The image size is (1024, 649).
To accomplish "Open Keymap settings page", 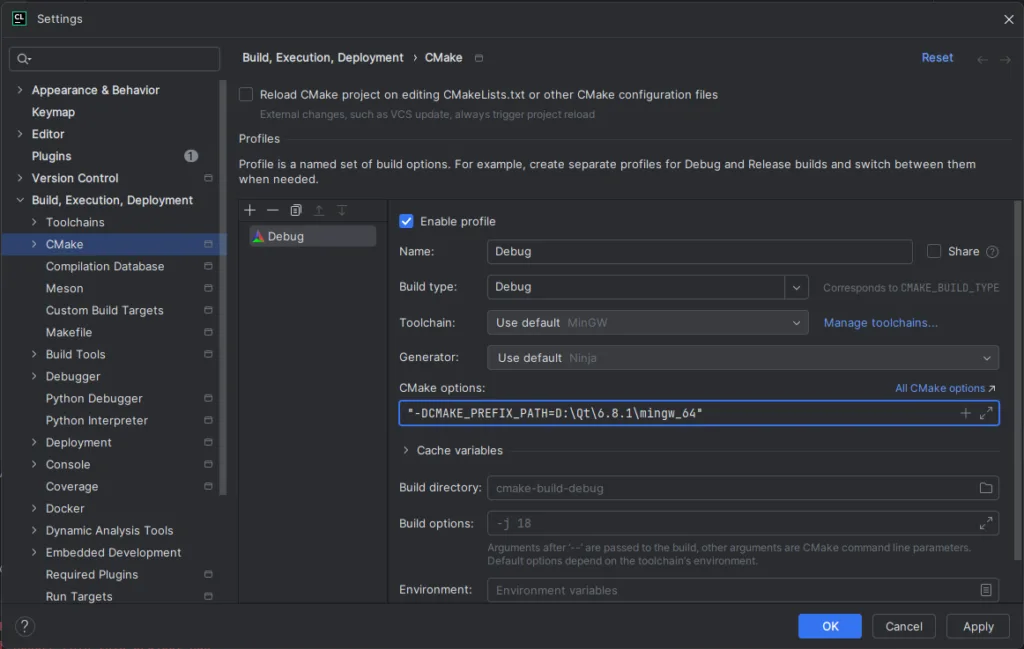I will coord(54,112).
